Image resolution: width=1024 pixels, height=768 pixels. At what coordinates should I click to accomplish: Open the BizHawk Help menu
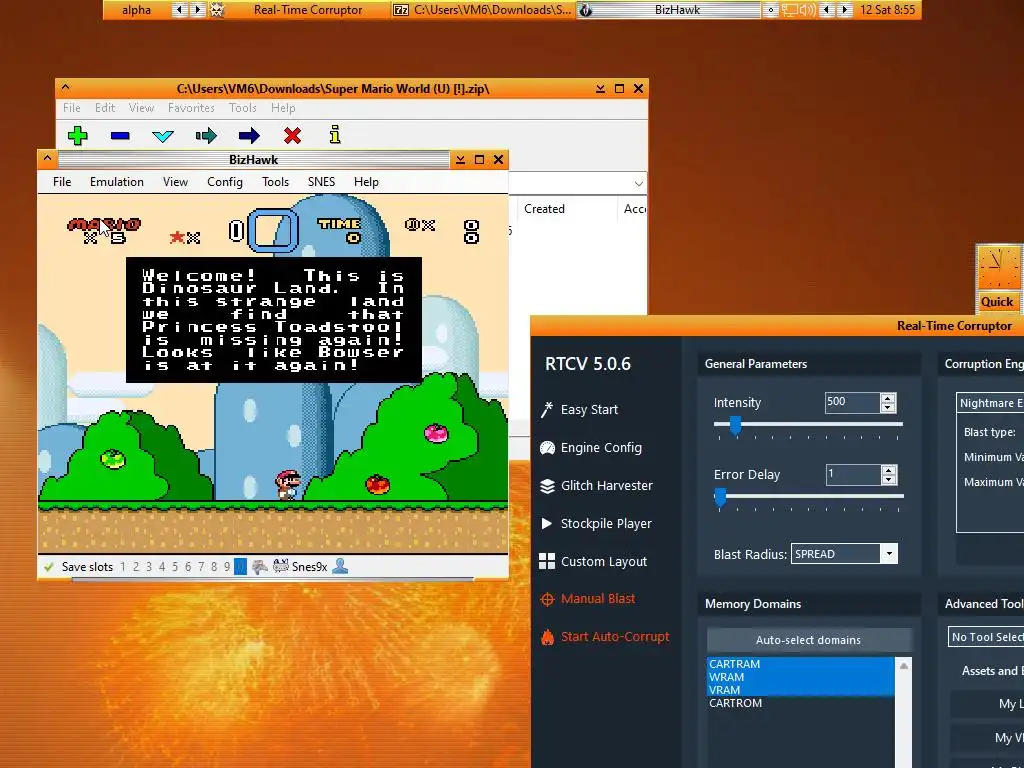pyautogui.click(x=366, y=182)
